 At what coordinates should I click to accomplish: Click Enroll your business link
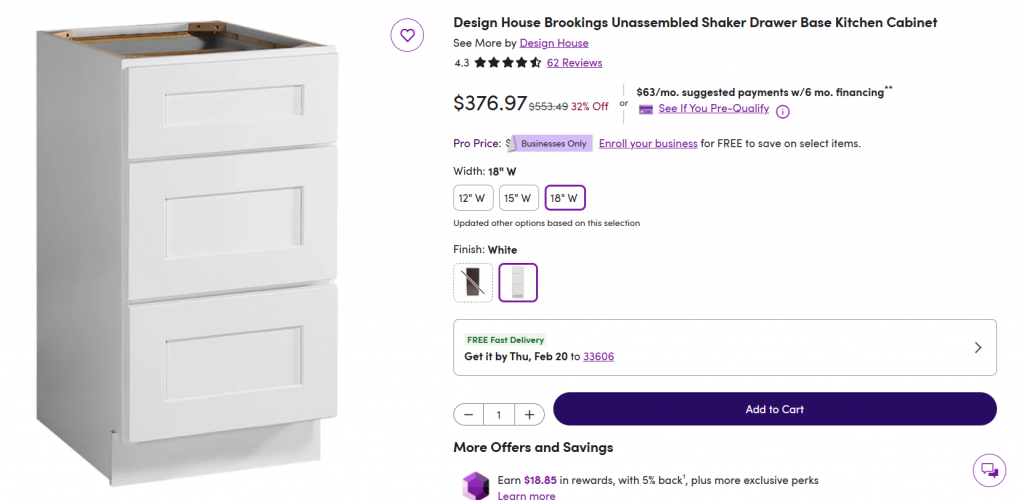(648, 143)
